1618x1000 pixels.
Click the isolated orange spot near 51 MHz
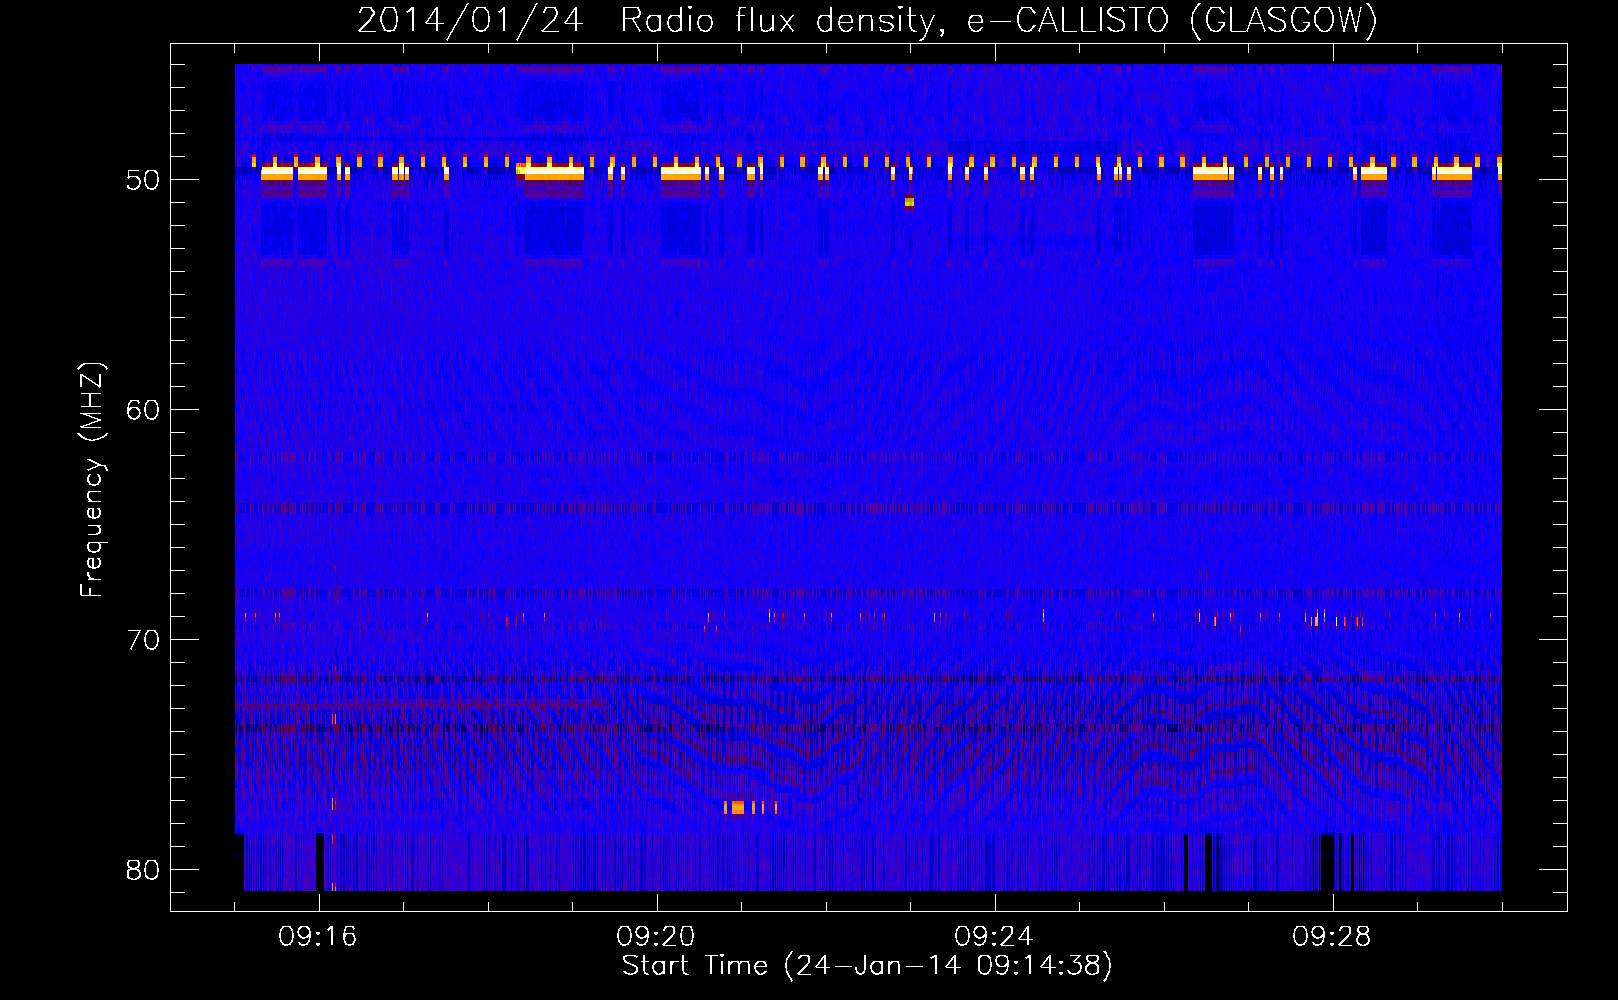click(x=909, y=202)
